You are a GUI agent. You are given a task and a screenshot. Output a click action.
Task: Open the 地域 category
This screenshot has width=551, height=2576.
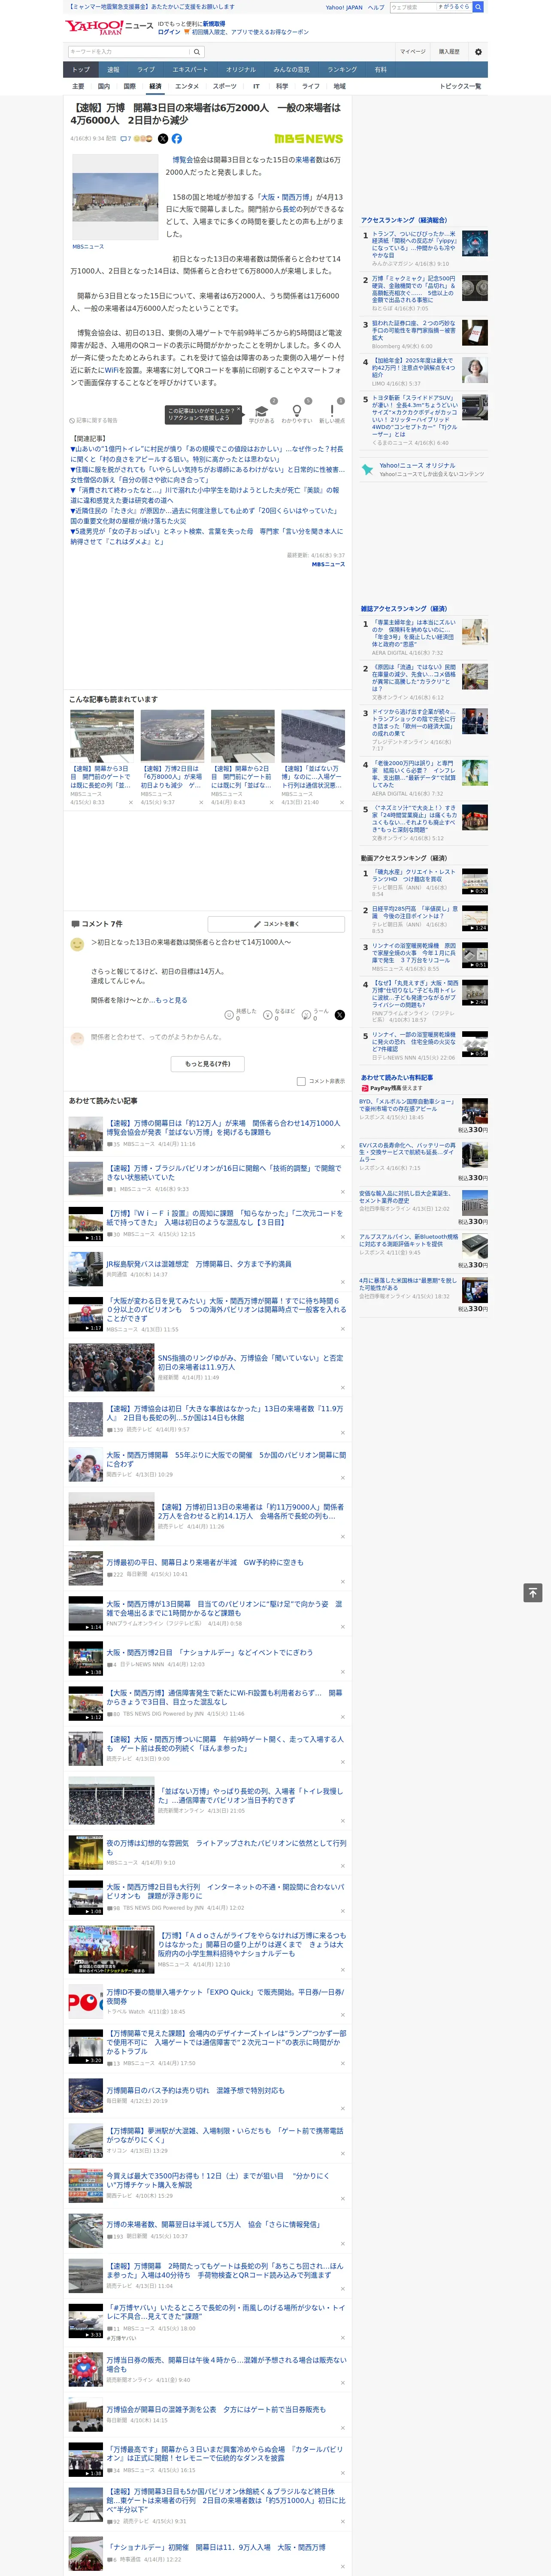tap(339, 86)
